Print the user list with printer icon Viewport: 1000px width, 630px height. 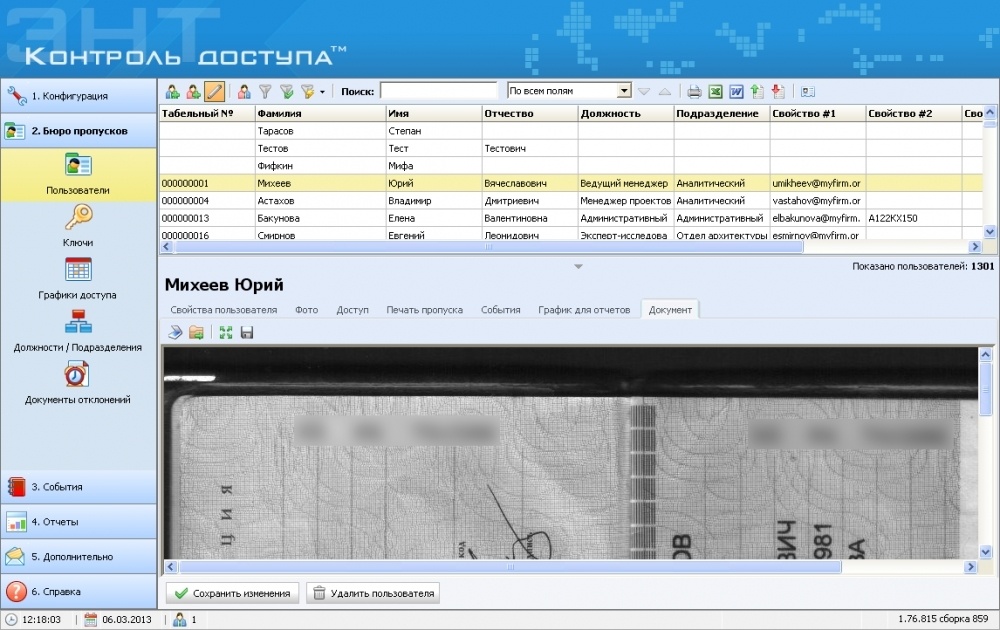(694, 92)
